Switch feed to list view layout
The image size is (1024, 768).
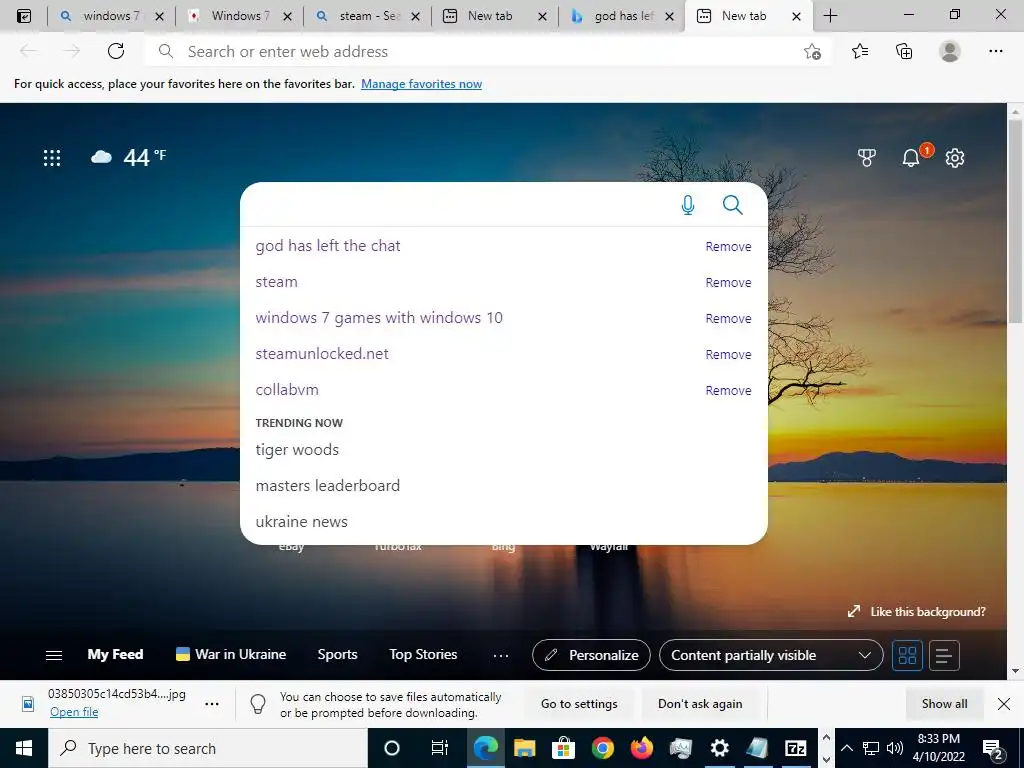944,655
